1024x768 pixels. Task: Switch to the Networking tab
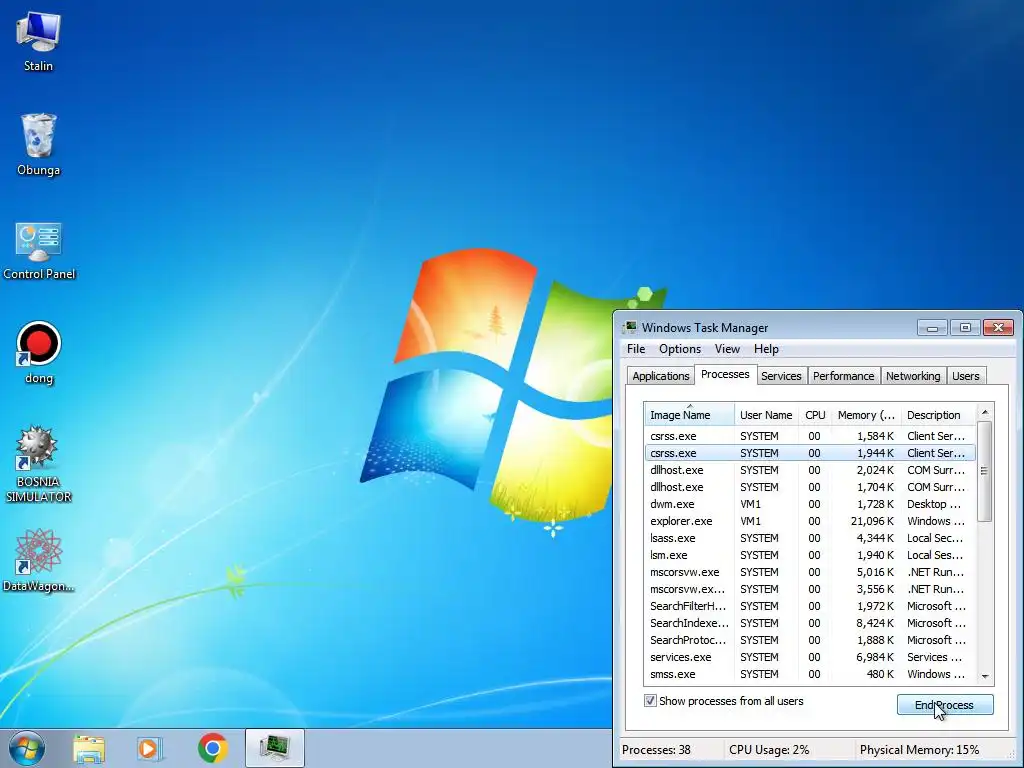[x=913, y=376]
